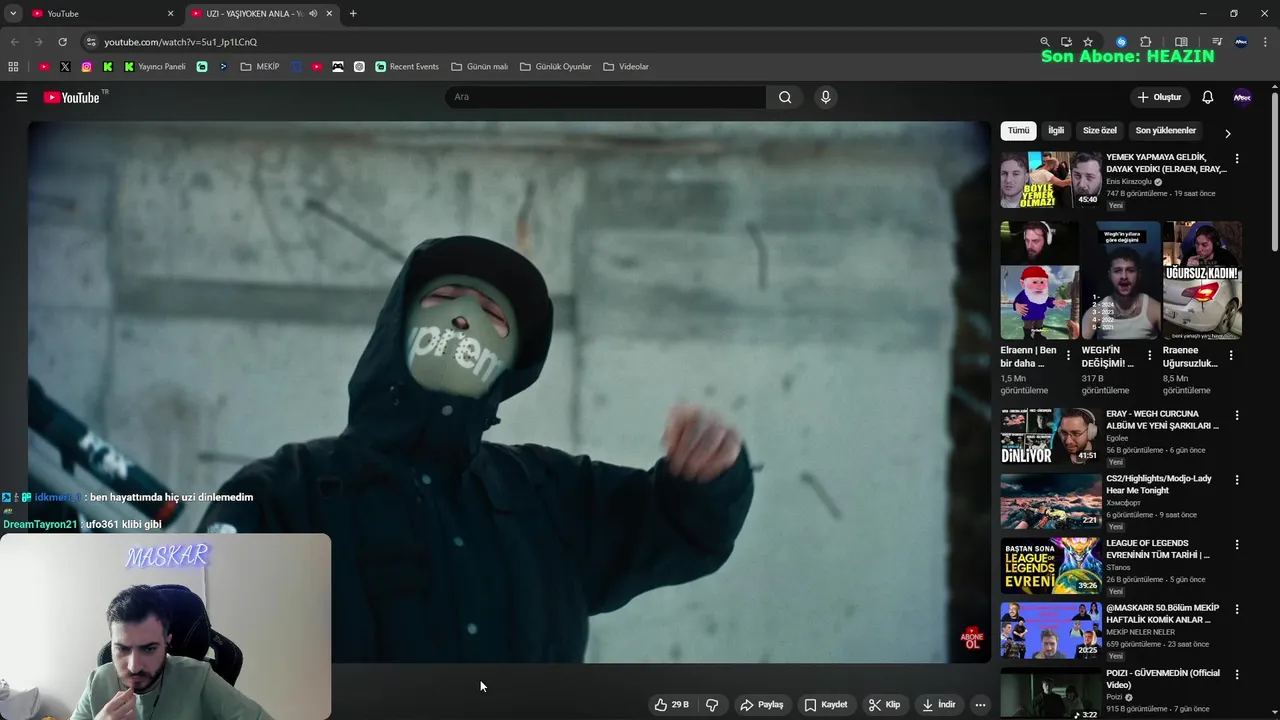Open Chrome zoom magnifier icon
Viewport: 1280px width, 720px height.
1045,42
